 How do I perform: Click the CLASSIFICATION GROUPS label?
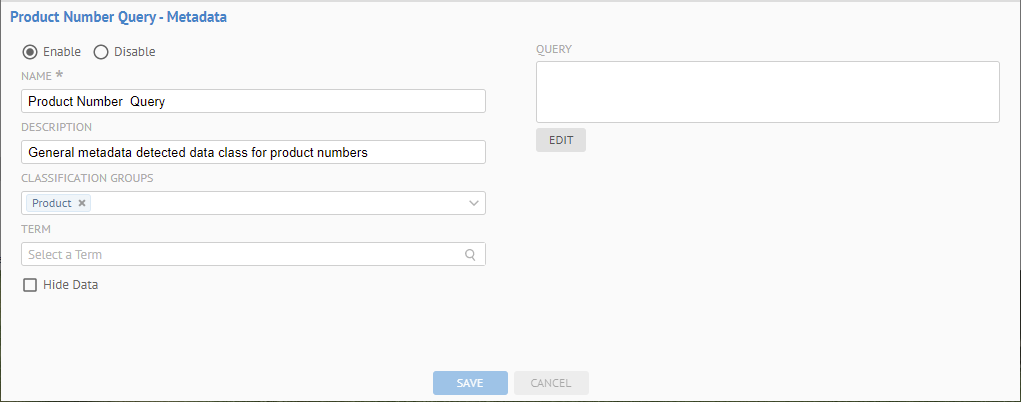87,178
